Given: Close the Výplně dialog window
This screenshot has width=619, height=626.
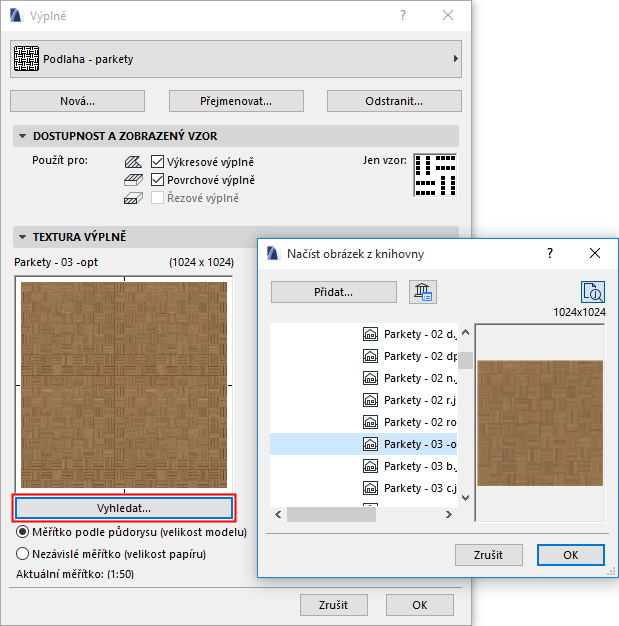Looking at the screenshot, I should tap(448, 16).
